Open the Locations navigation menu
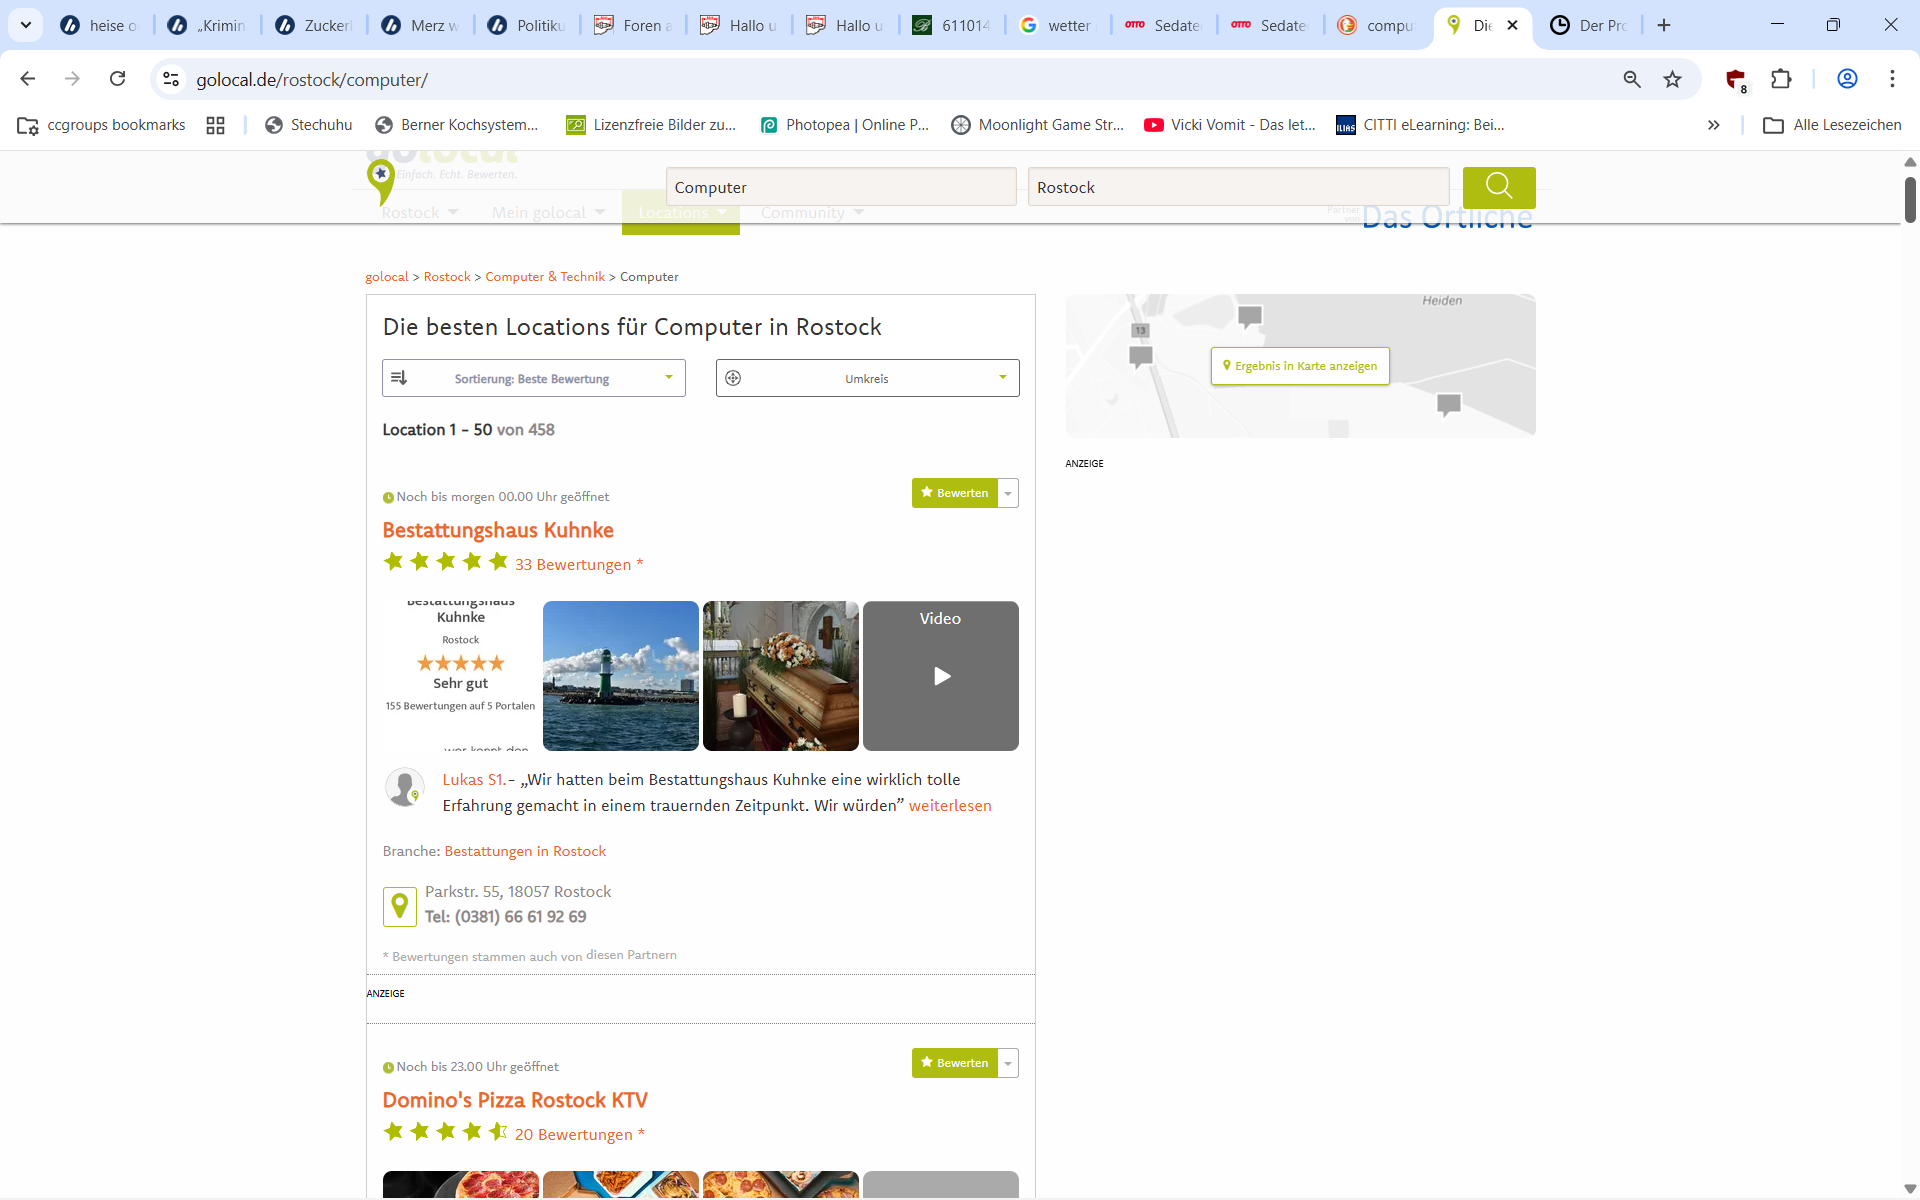1920x1200 pixels. [681, 213]
